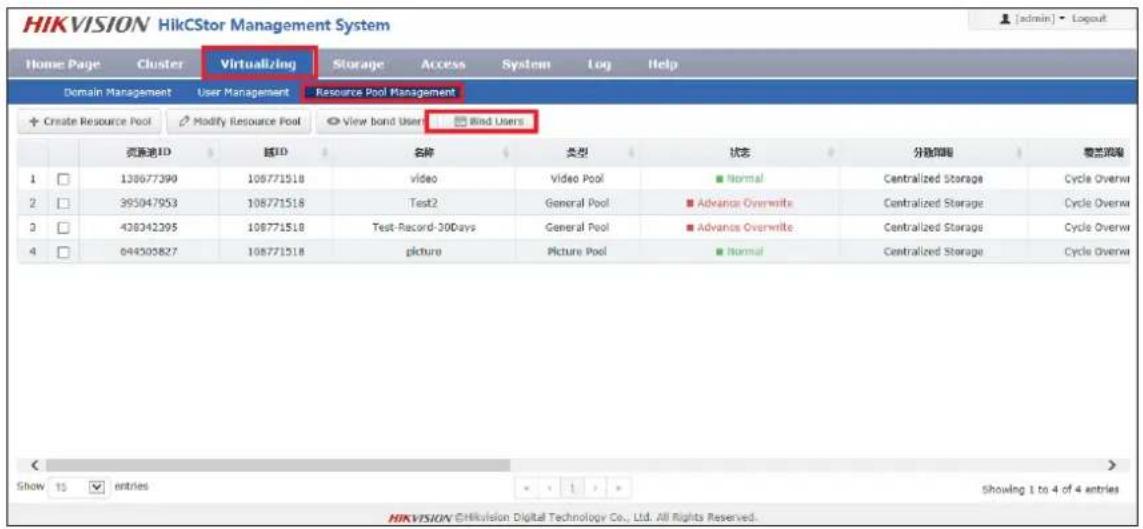The image size is (1143, 529).
Task: Sort by type column arrow
Action: pyautogui.click(x=630, y=152)
